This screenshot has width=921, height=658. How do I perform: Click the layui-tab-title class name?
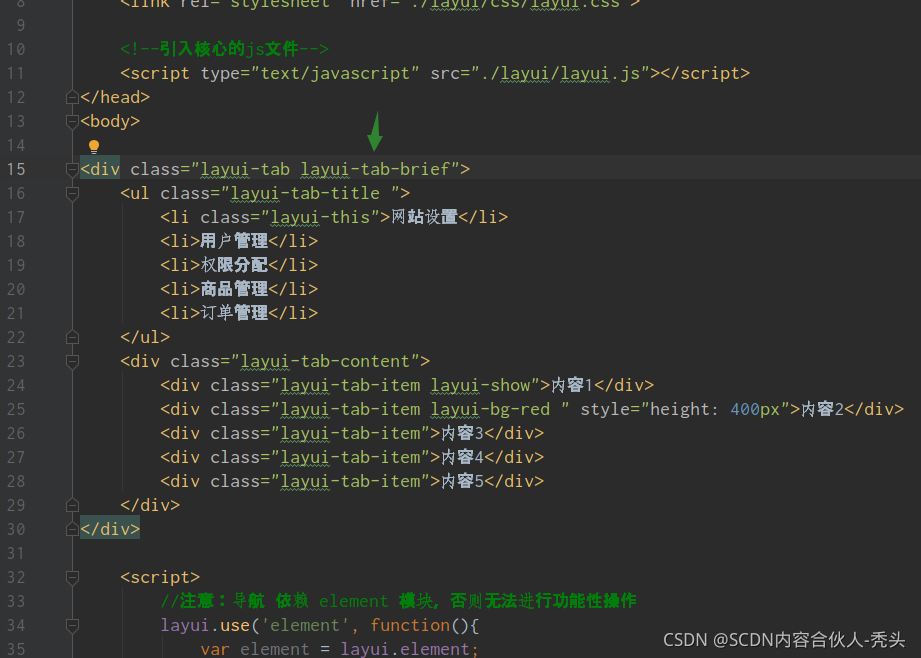[x=305, y=193]
